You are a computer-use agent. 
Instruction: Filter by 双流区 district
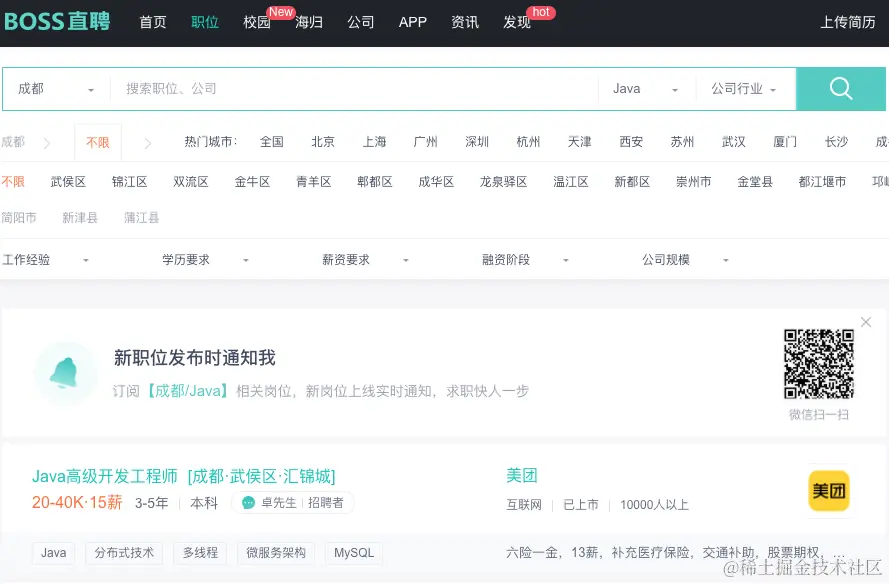click(x=190, y=181)
